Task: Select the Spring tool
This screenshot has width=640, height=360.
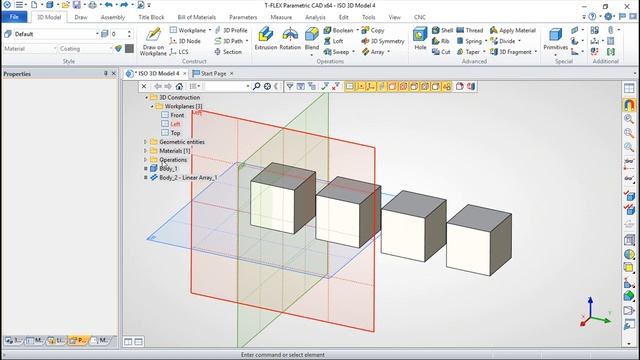Action: click(x=469, y=41)
